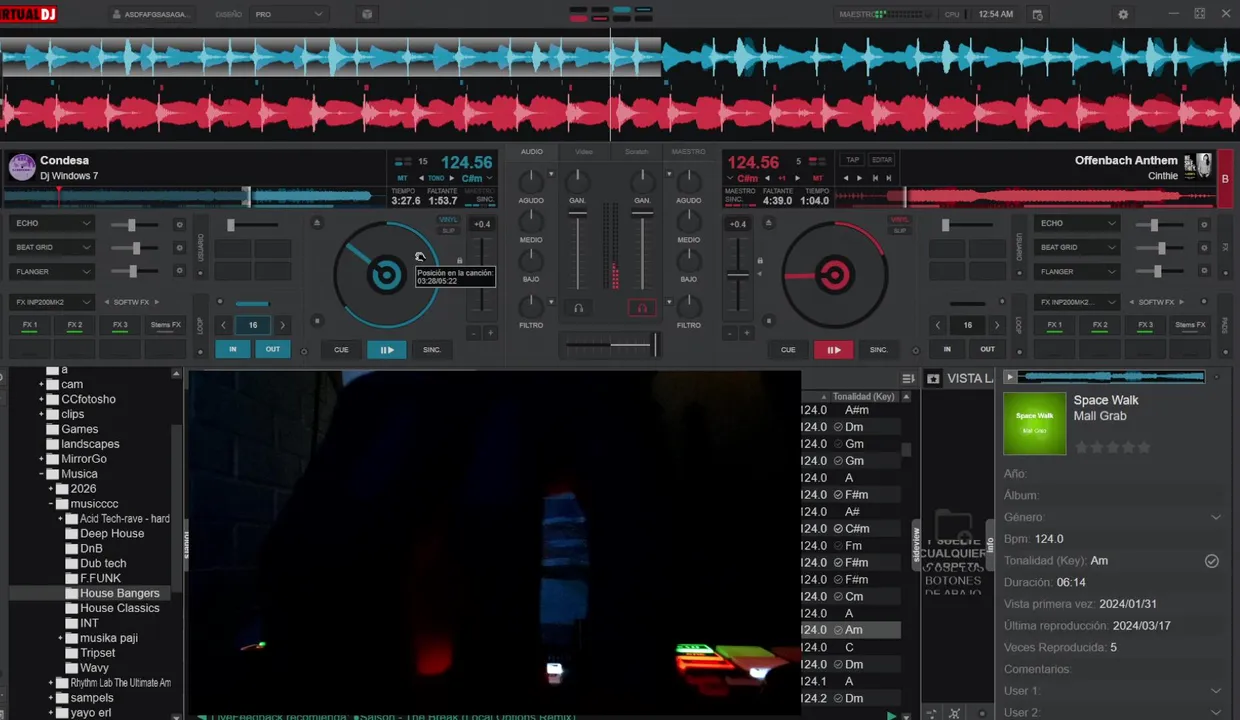The width and height of the screenshot is (1240, 720).
Task: Open VirtualDJ settings gear
Action: pos(1123,14)
